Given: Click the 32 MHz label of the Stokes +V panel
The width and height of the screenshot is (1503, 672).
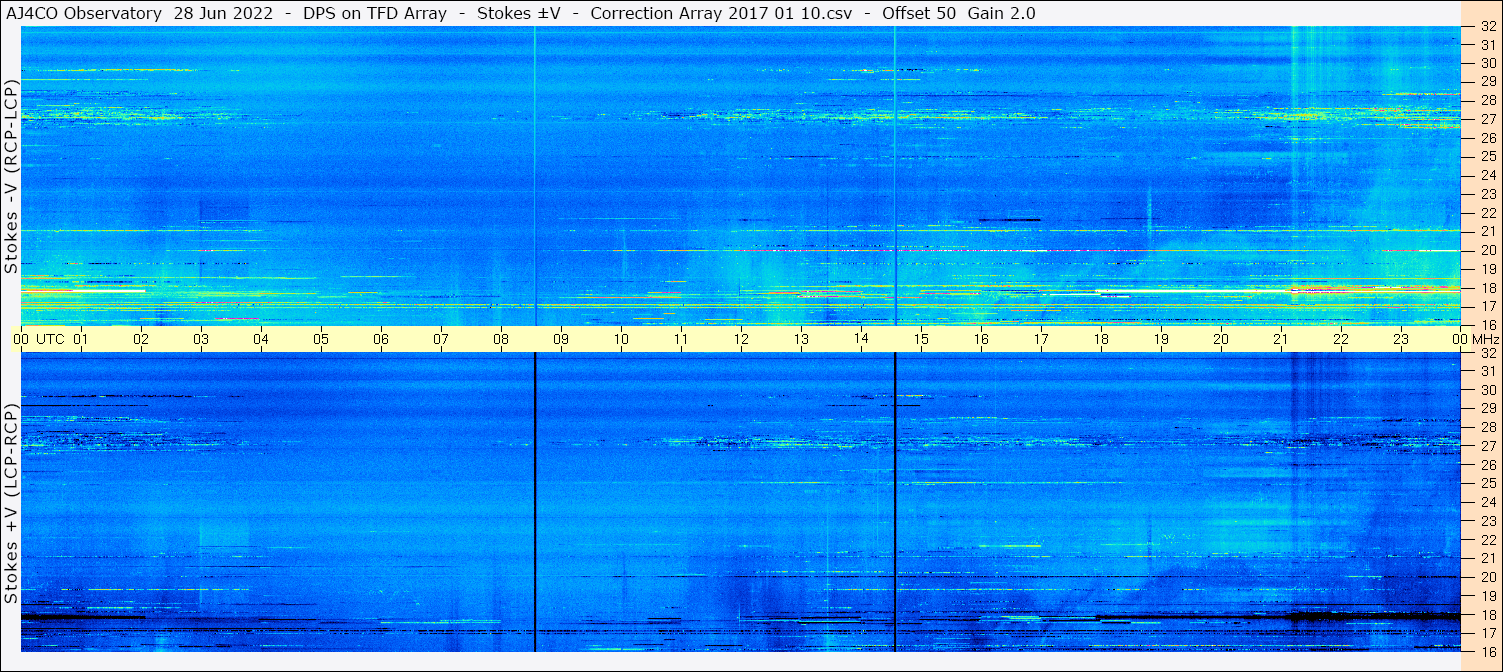Looking at the screenshot, I should tap(1488, 353).
